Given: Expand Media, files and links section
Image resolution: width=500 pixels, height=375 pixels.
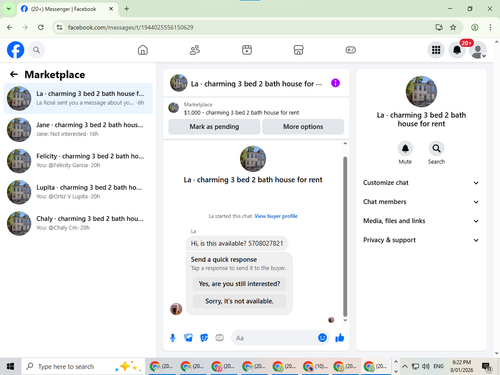Looking at the screenshot, I should (421, 221).
